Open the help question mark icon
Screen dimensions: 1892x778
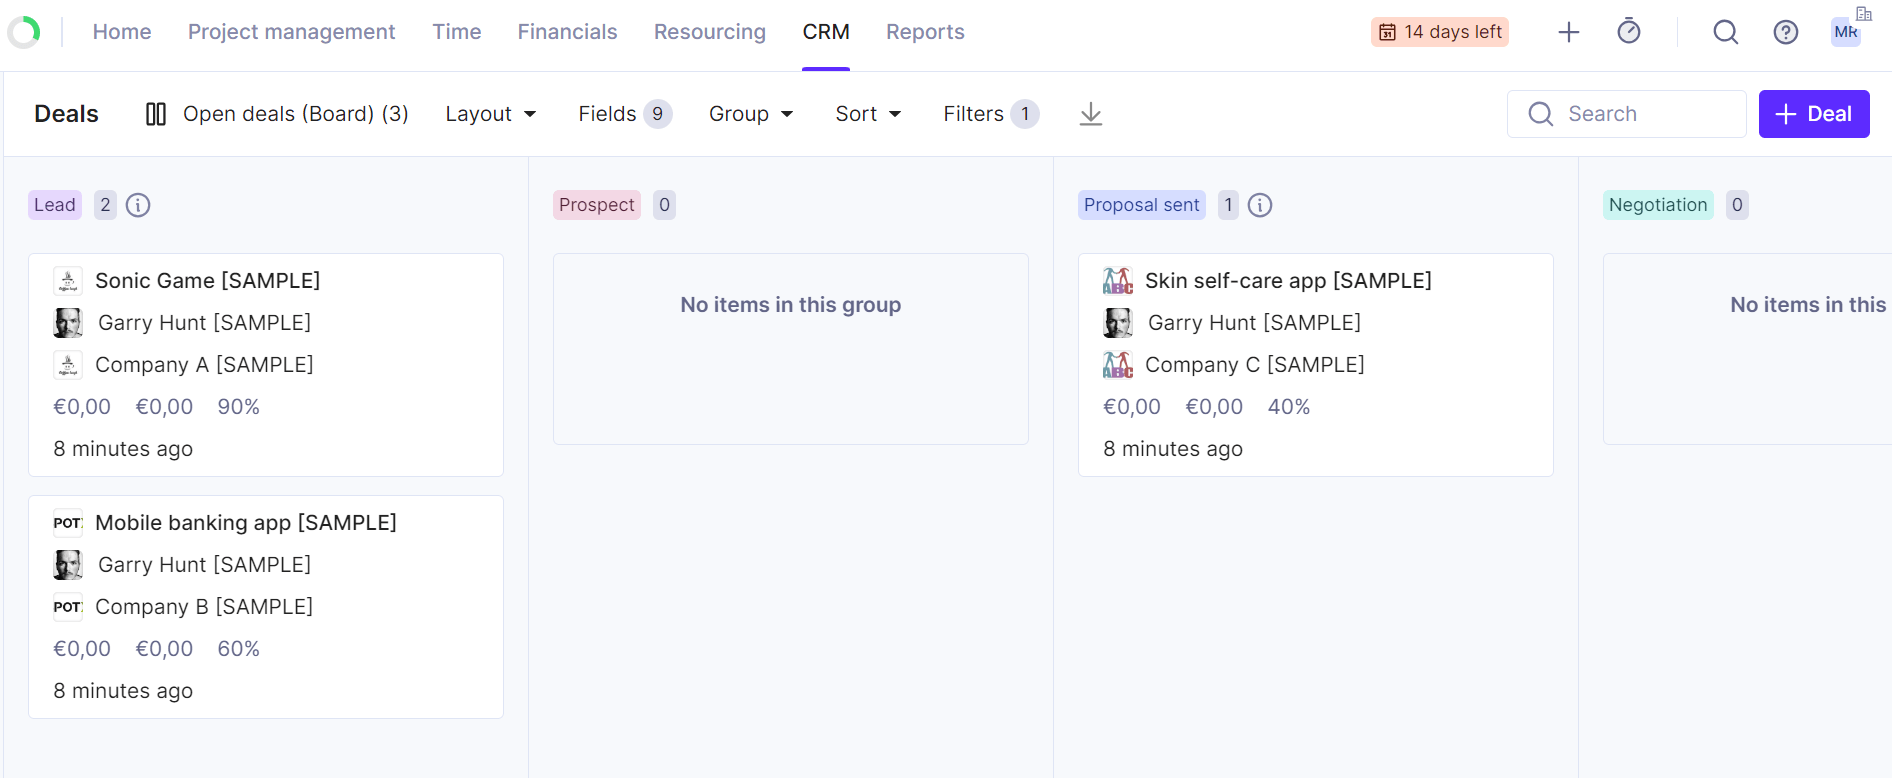1785,32
